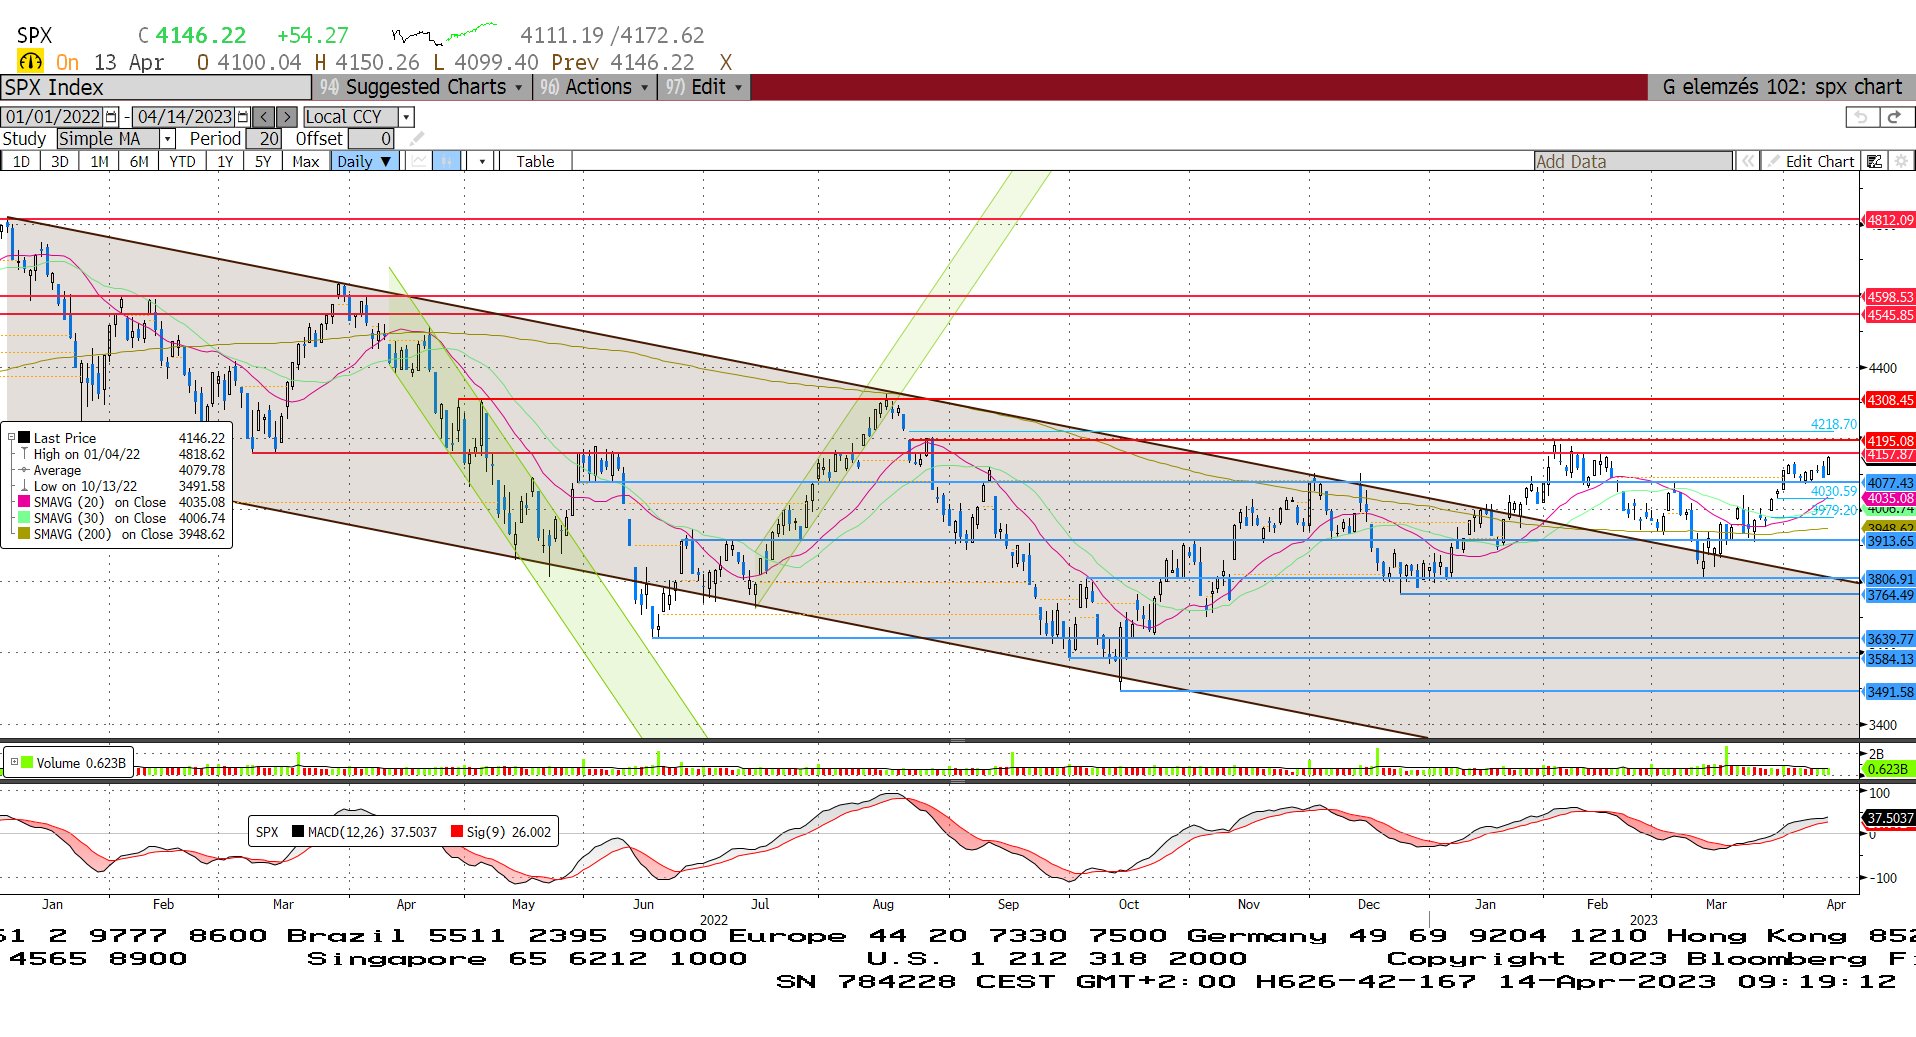Click the study pencil edit icon
1916x1037 pixels.
click(418, 139)
